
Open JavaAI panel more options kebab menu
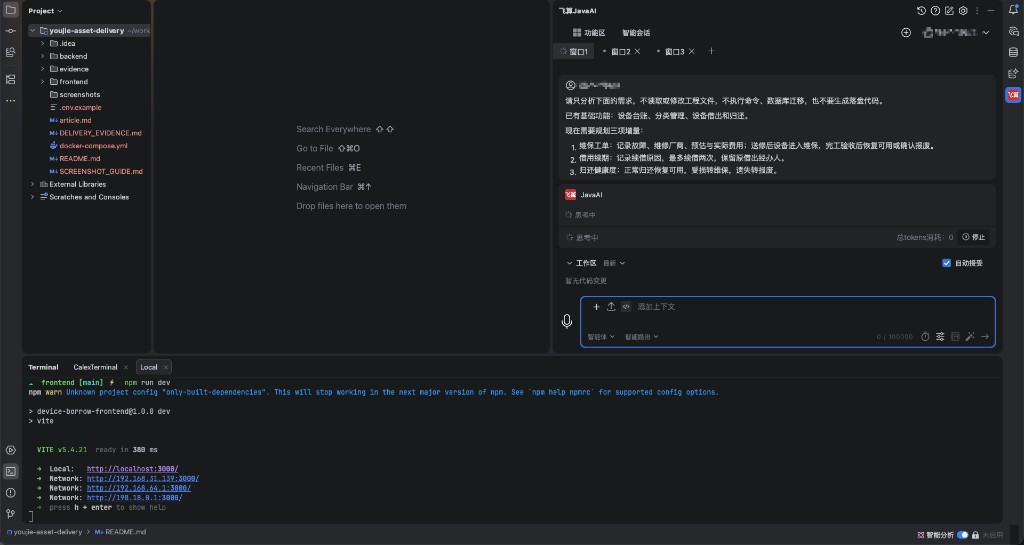point(977,10)
